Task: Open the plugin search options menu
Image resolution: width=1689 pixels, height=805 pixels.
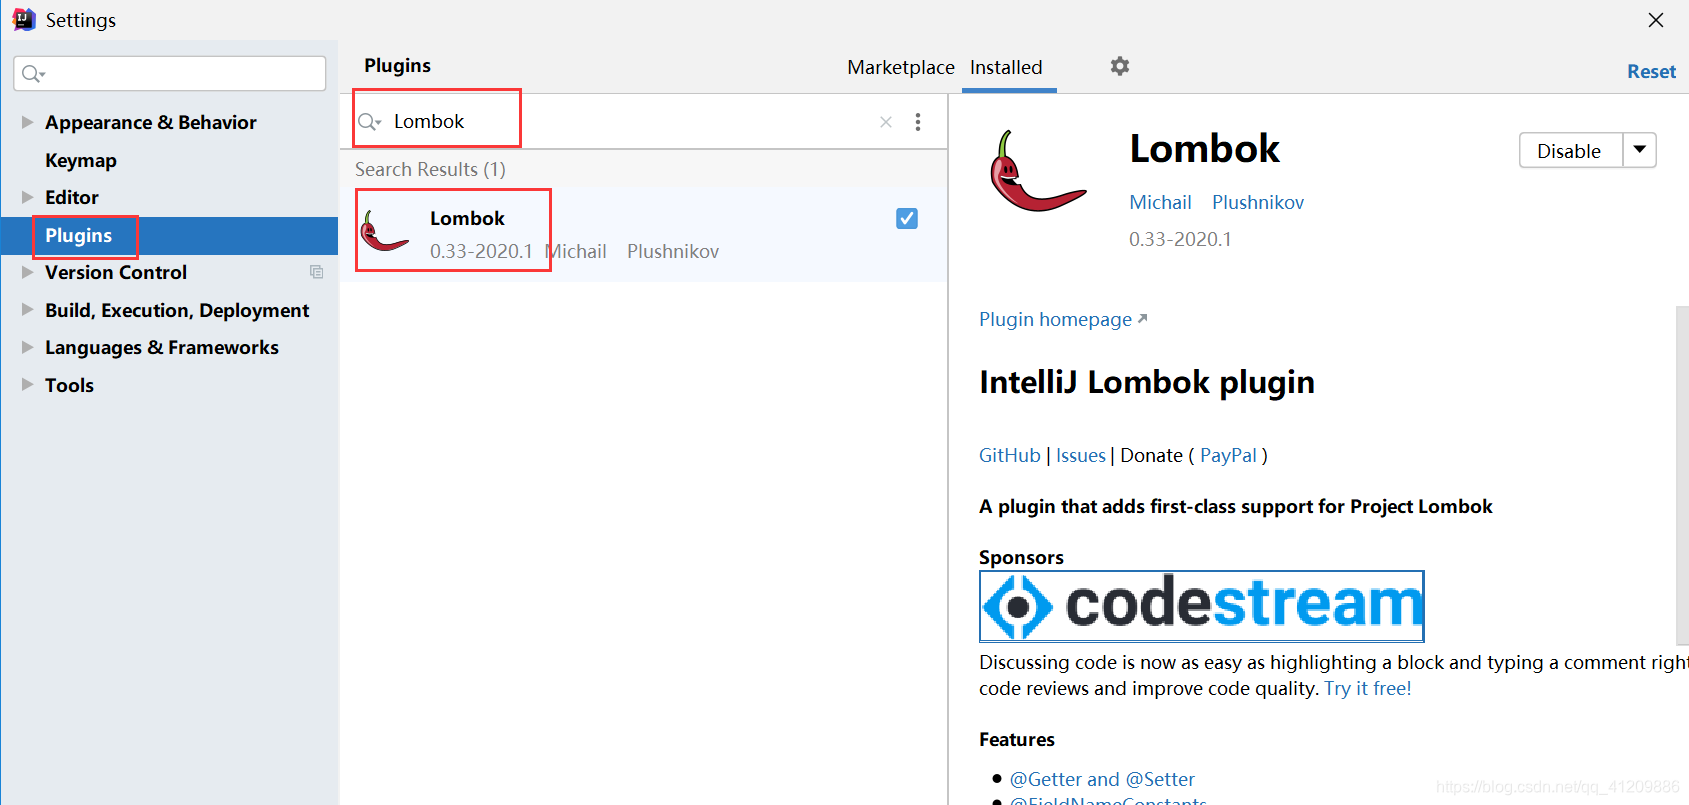Action: coord(918,122)
